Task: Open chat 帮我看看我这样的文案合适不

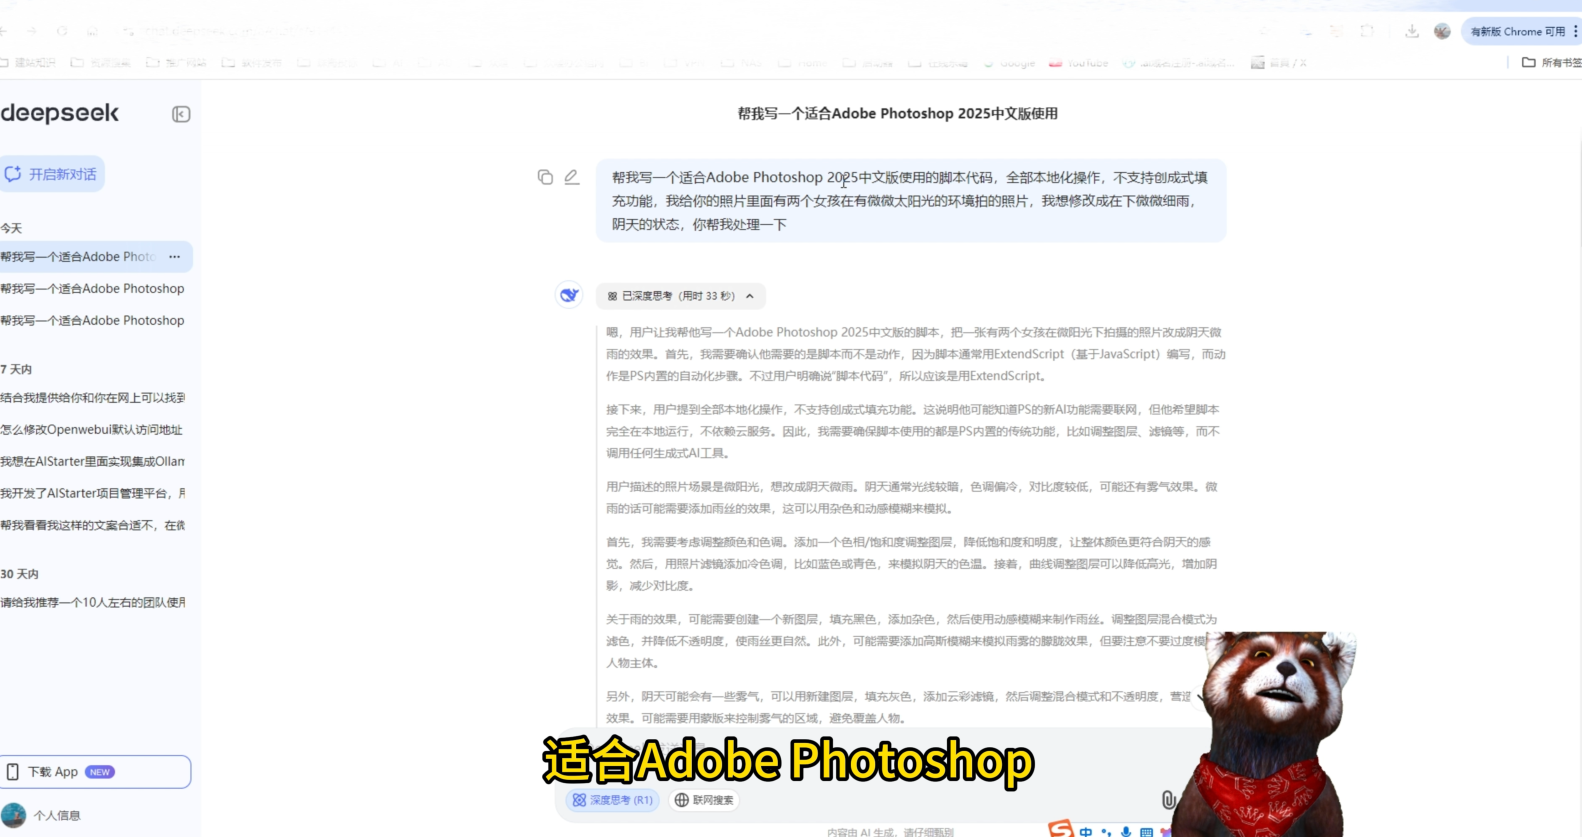Action: coord(93,525)
